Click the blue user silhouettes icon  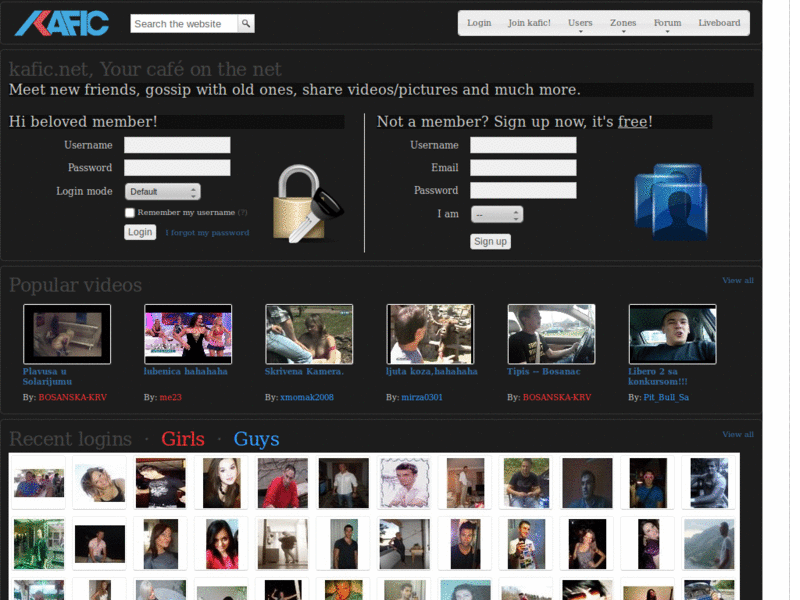tap(671, 202)
